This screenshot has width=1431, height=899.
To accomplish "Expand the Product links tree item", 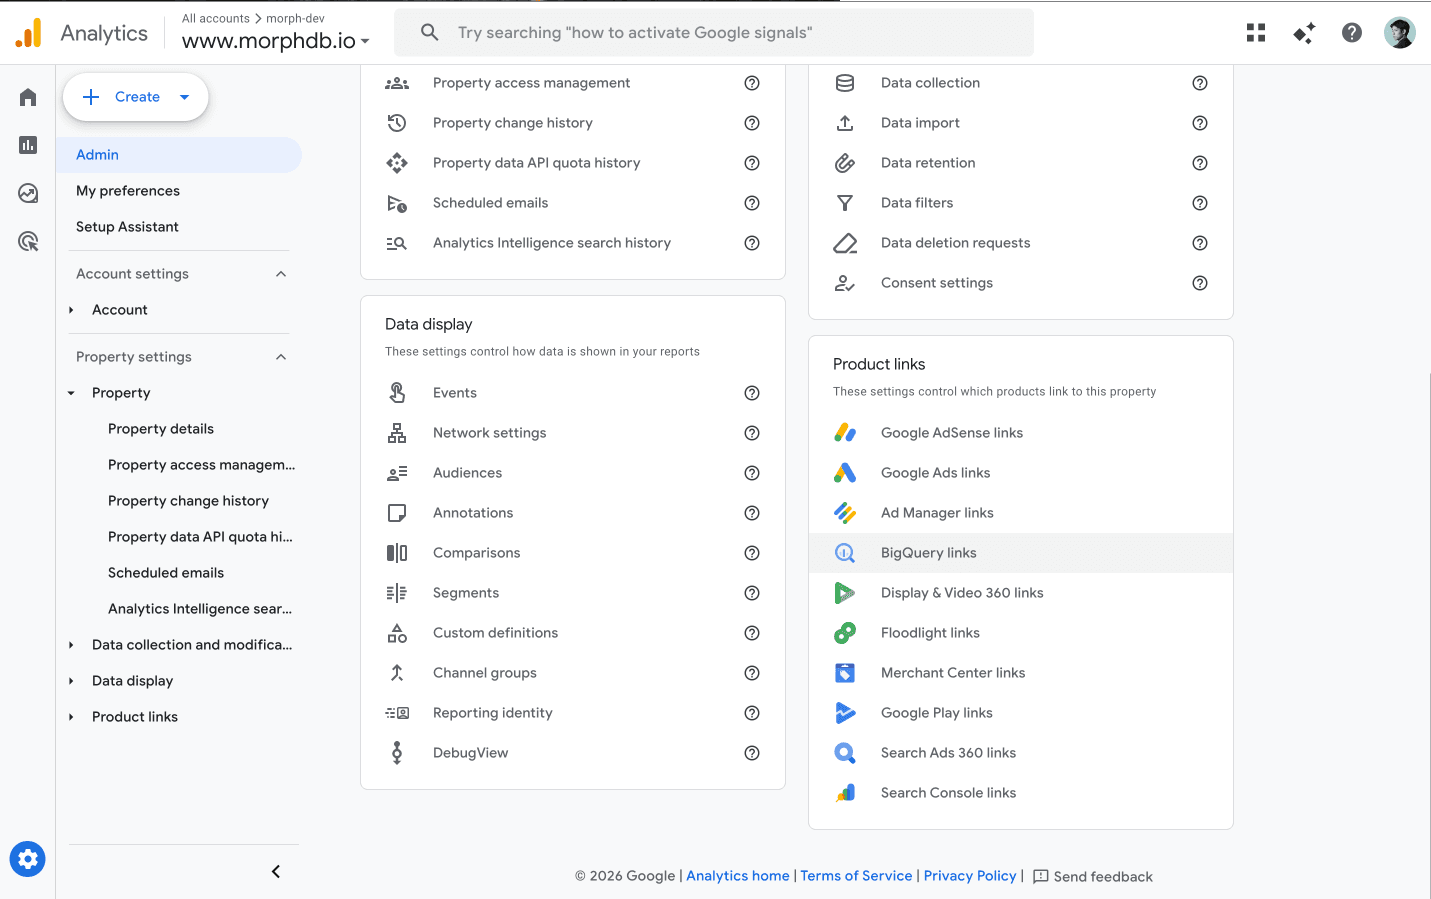I will pyautogui.click(x=71, y=717).
